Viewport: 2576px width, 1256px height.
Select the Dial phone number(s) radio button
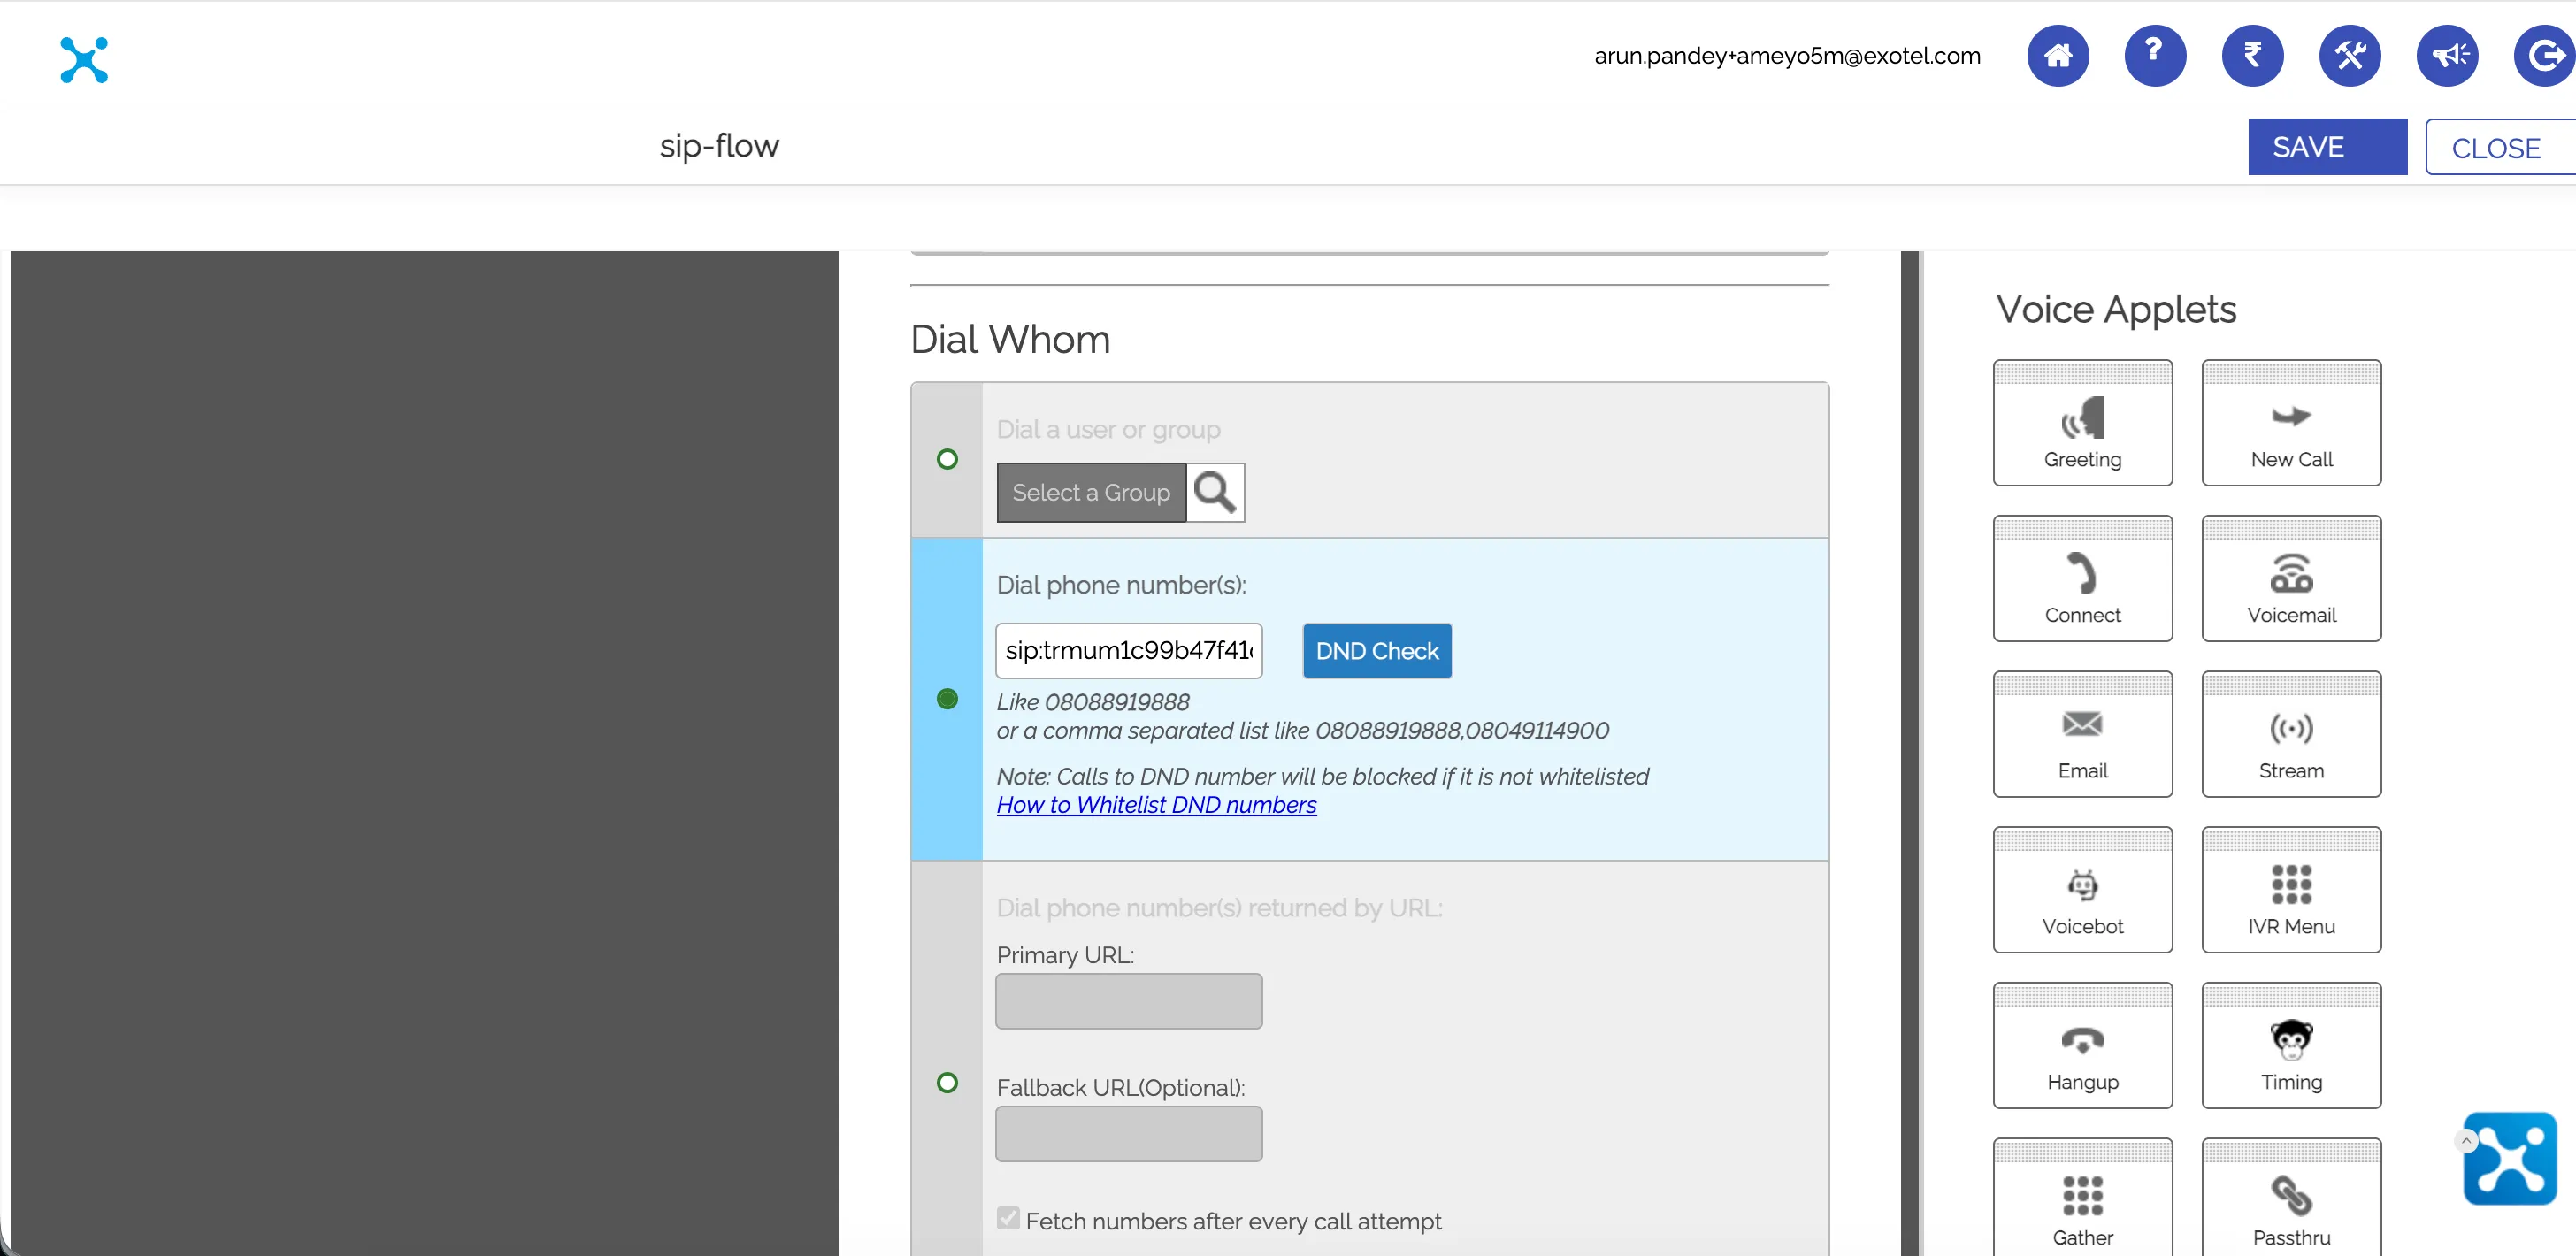click(947, 699)
